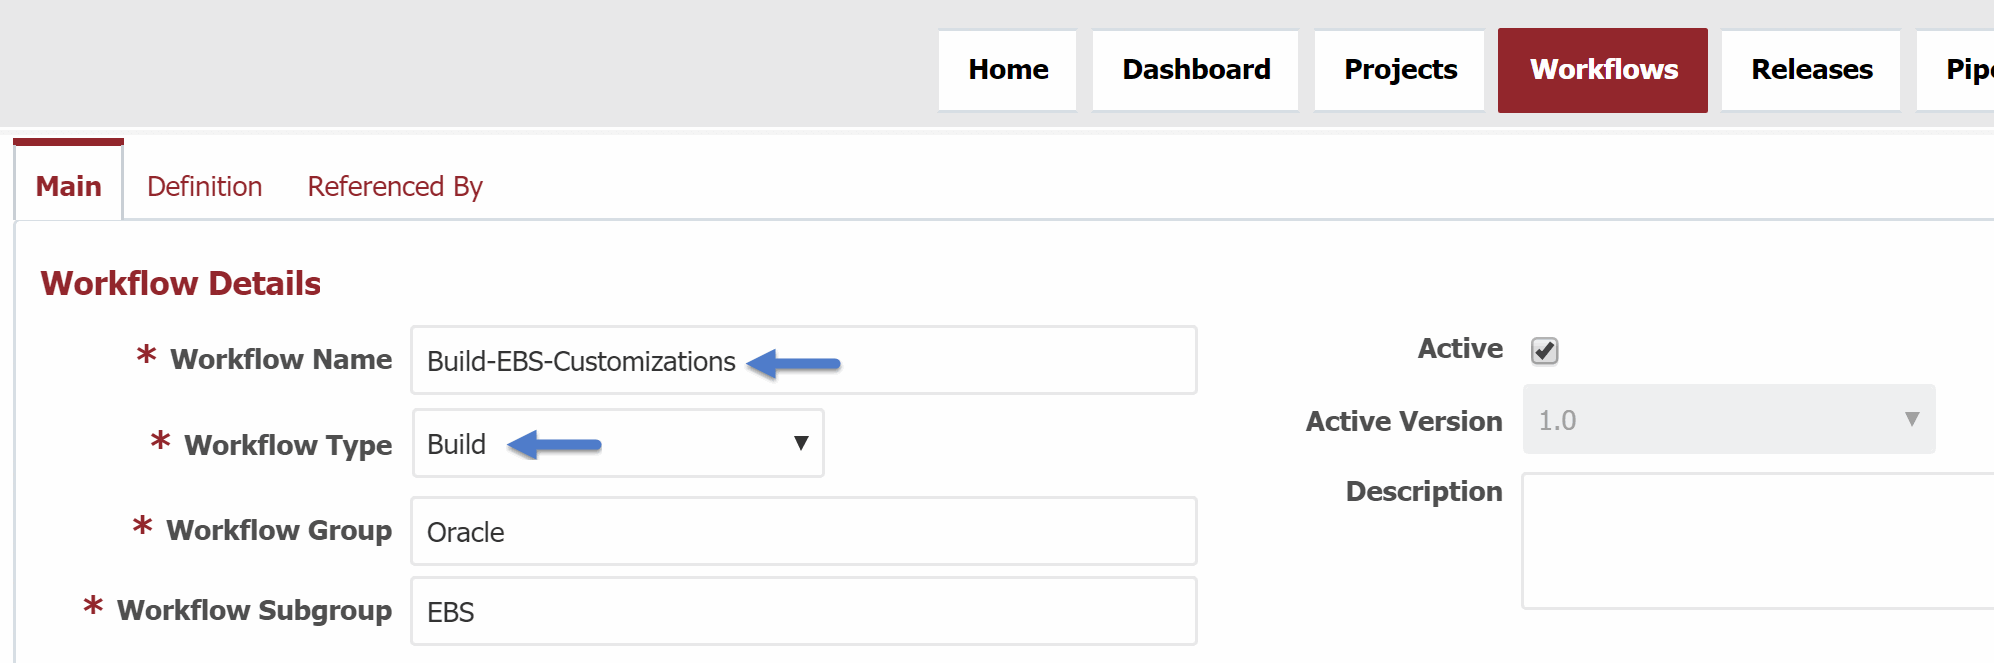The image size is (1994, 663).
Task: Expand the Workflow Type dropdown arrow
Action: pyautogui.click(x=800, y=443)
